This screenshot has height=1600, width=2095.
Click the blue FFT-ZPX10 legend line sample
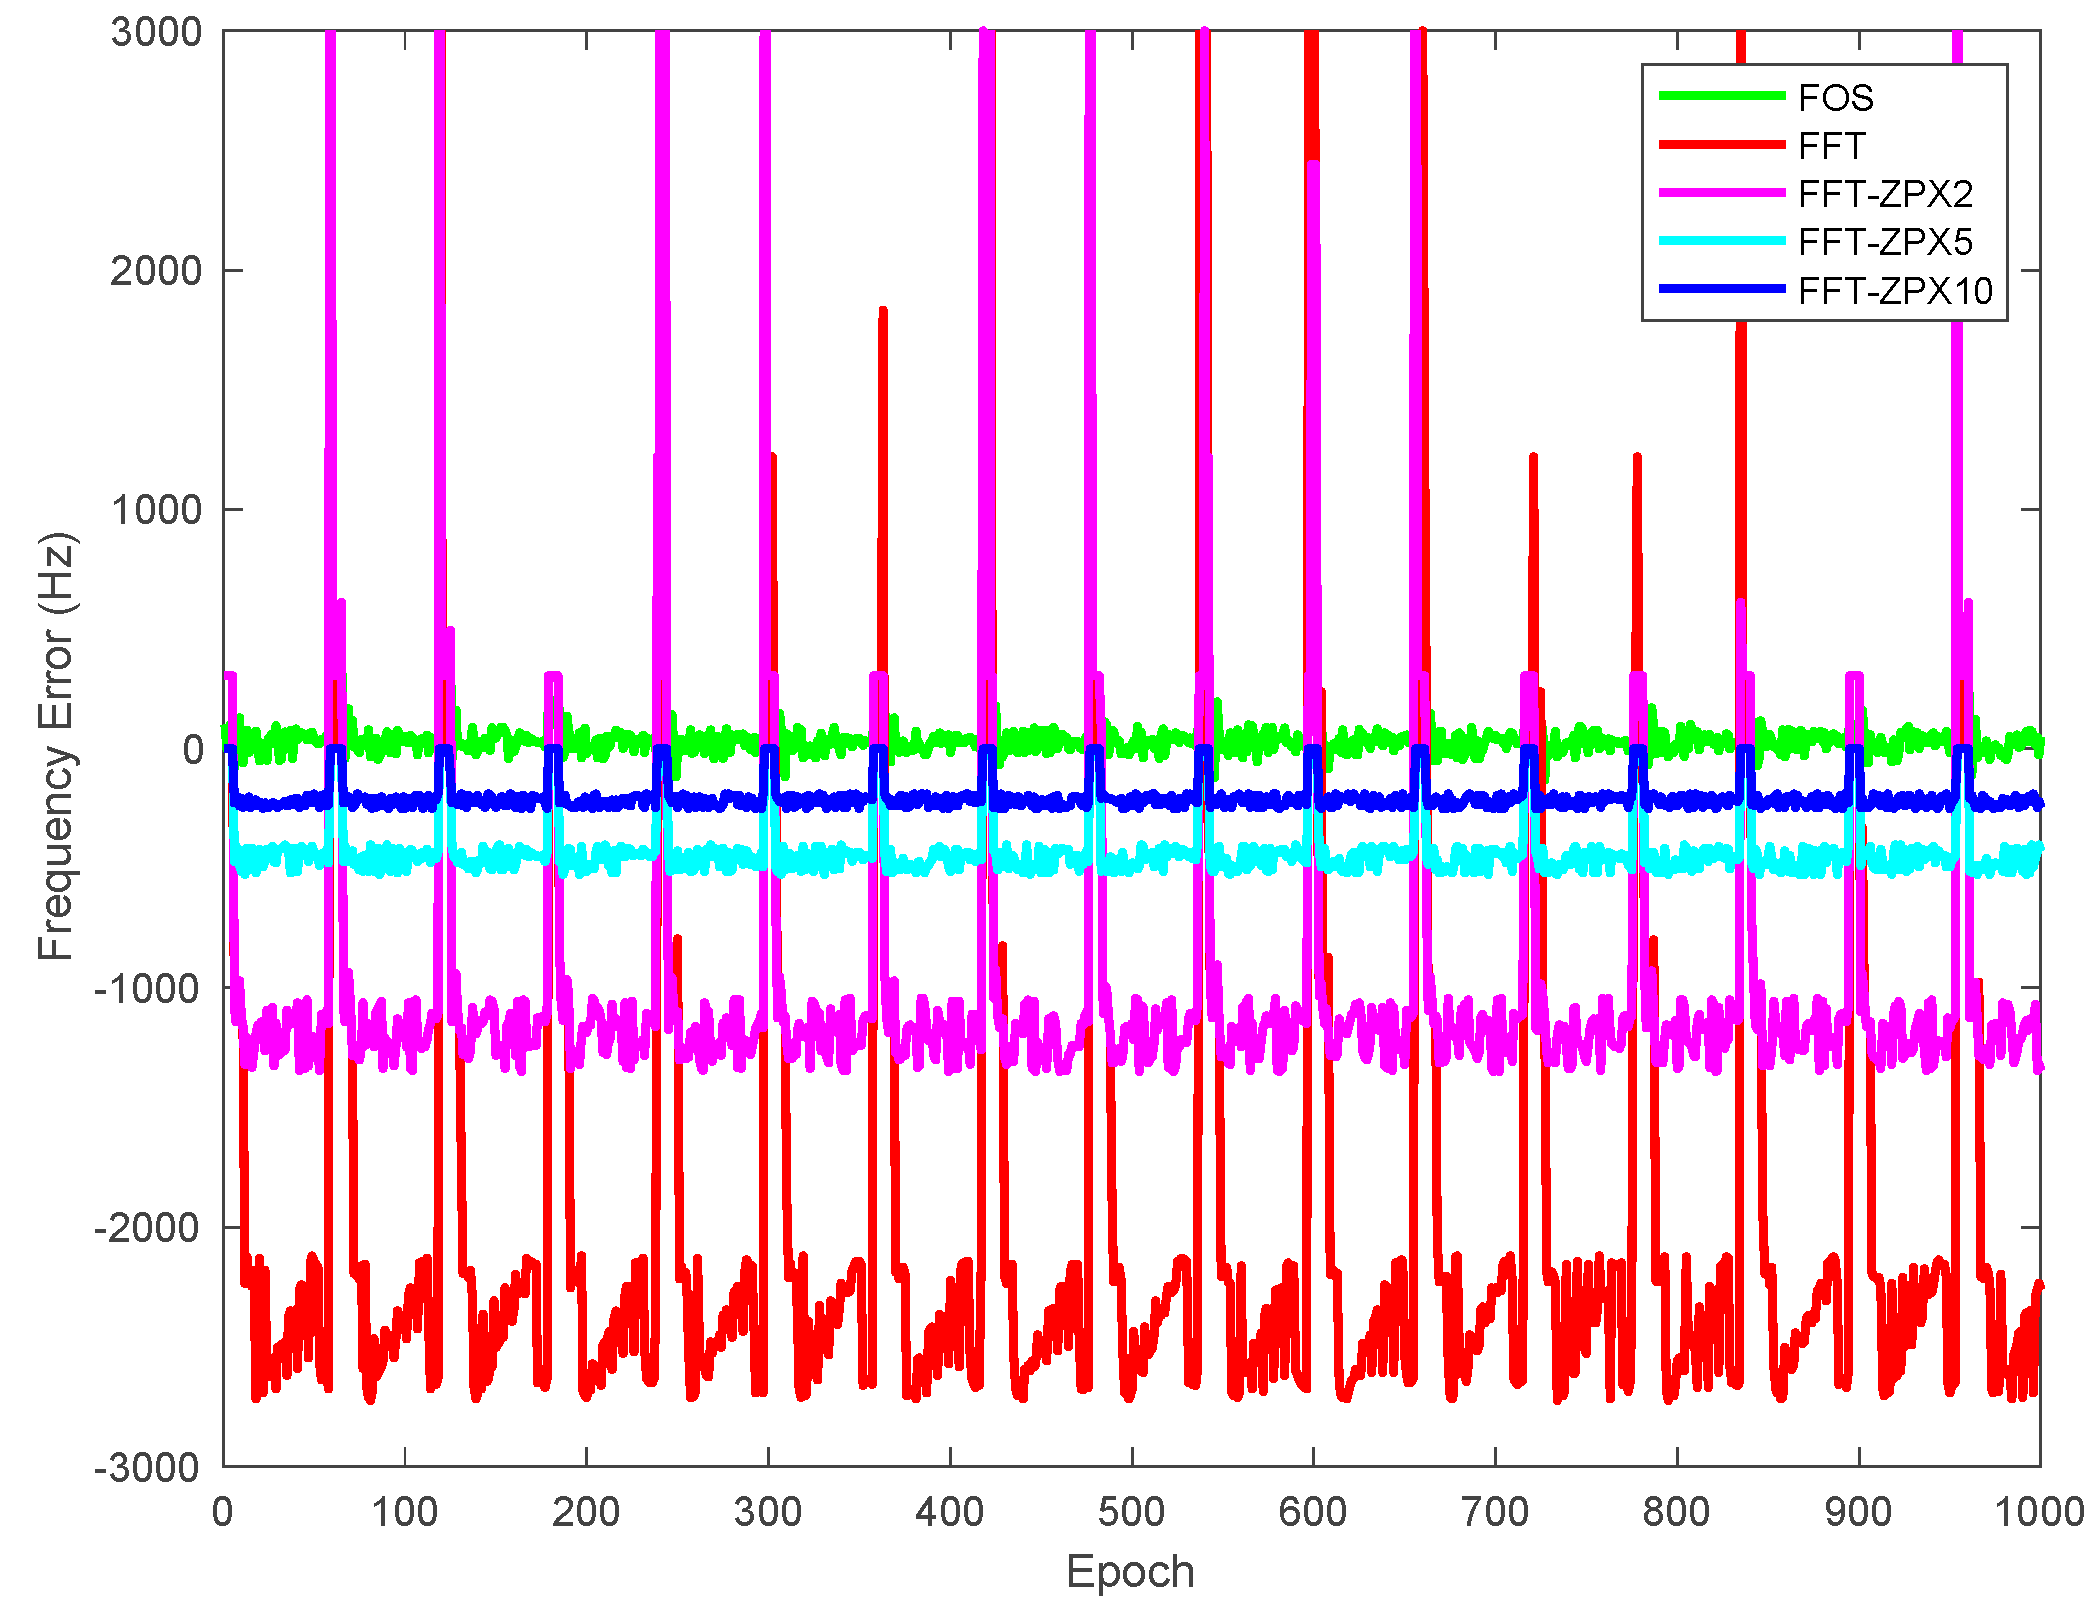[x=1721, y=289]
